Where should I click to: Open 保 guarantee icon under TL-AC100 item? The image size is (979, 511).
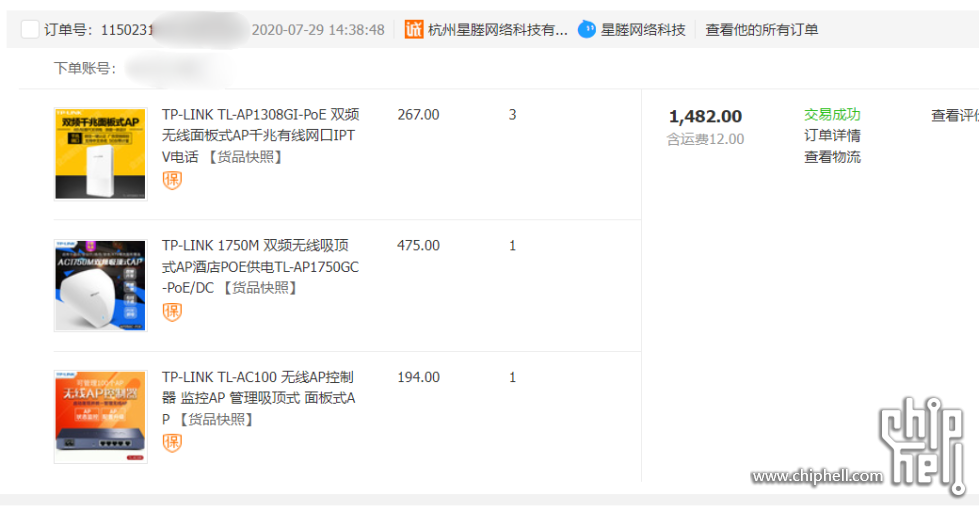click(172, 443)
